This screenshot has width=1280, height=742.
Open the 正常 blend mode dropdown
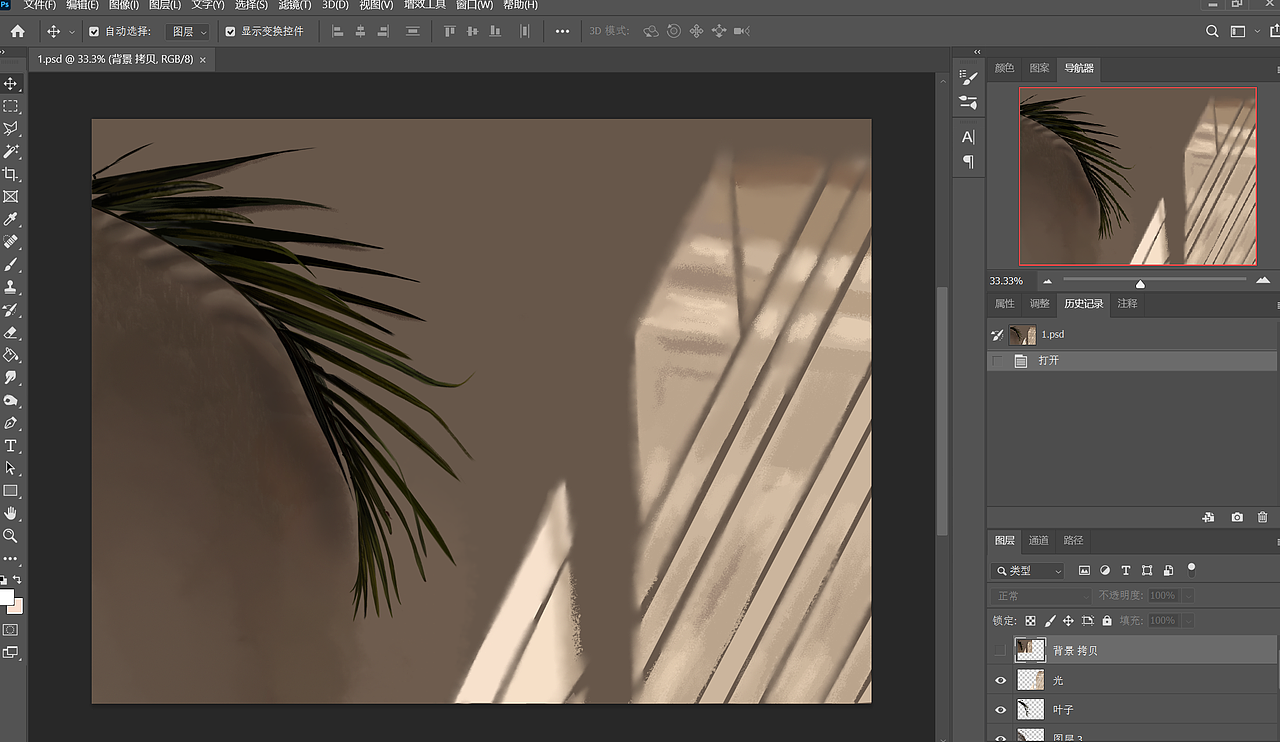(1041, 595)
